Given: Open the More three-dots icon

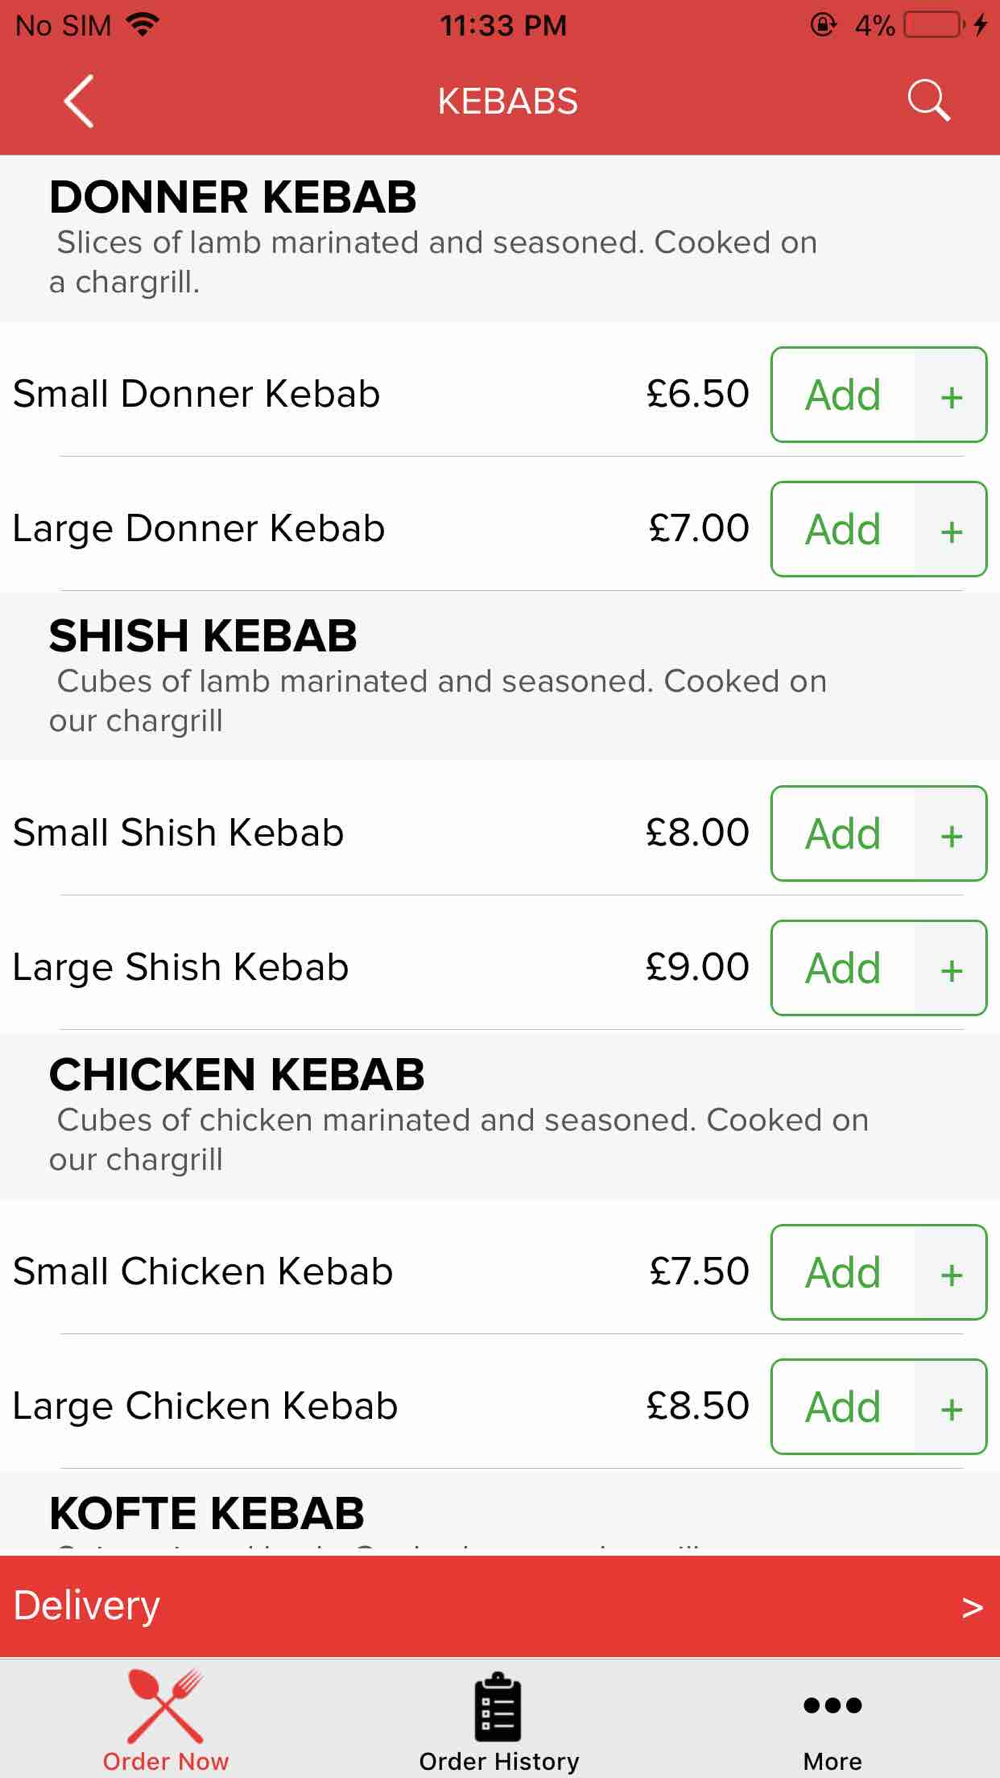Looking at the screenshot, I should 832,1705.
